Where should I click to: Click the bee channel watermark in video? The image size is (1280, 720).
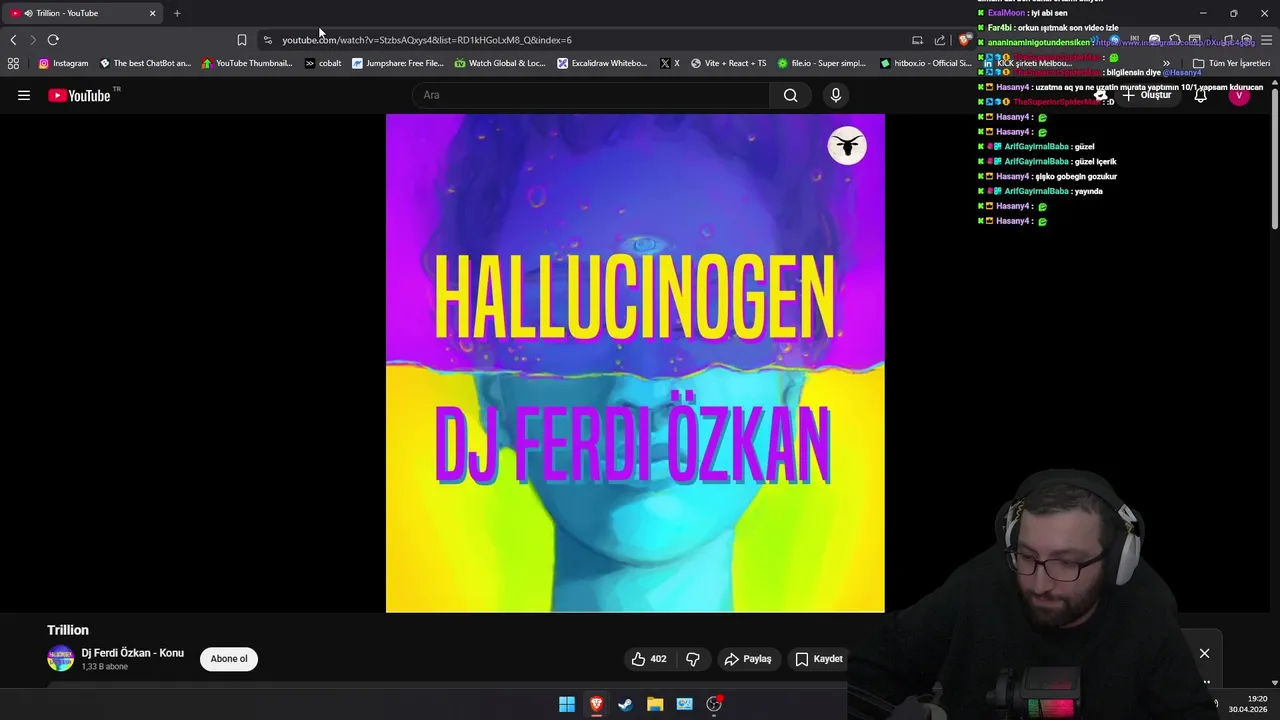[x=847, y=146]
